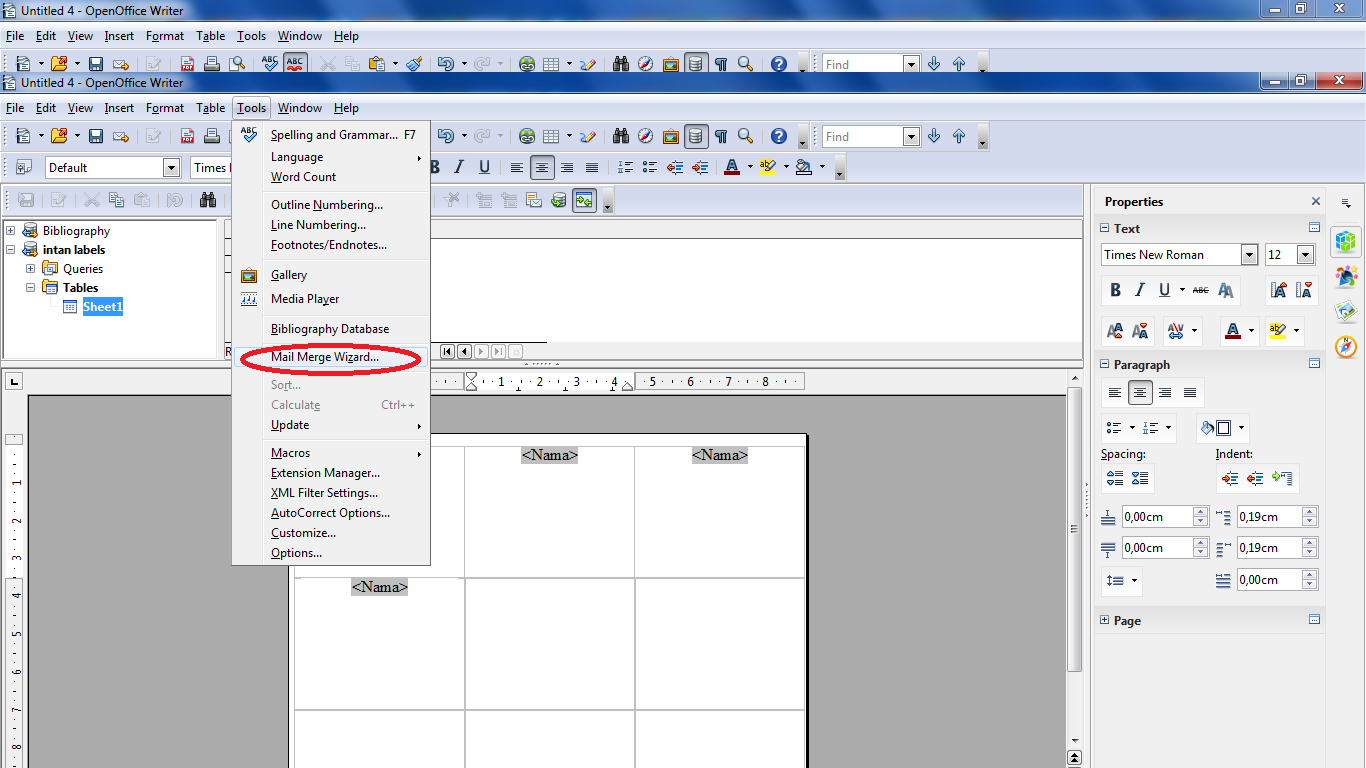Collapse the intan labels database node
1366x768 pixels.
11,250
